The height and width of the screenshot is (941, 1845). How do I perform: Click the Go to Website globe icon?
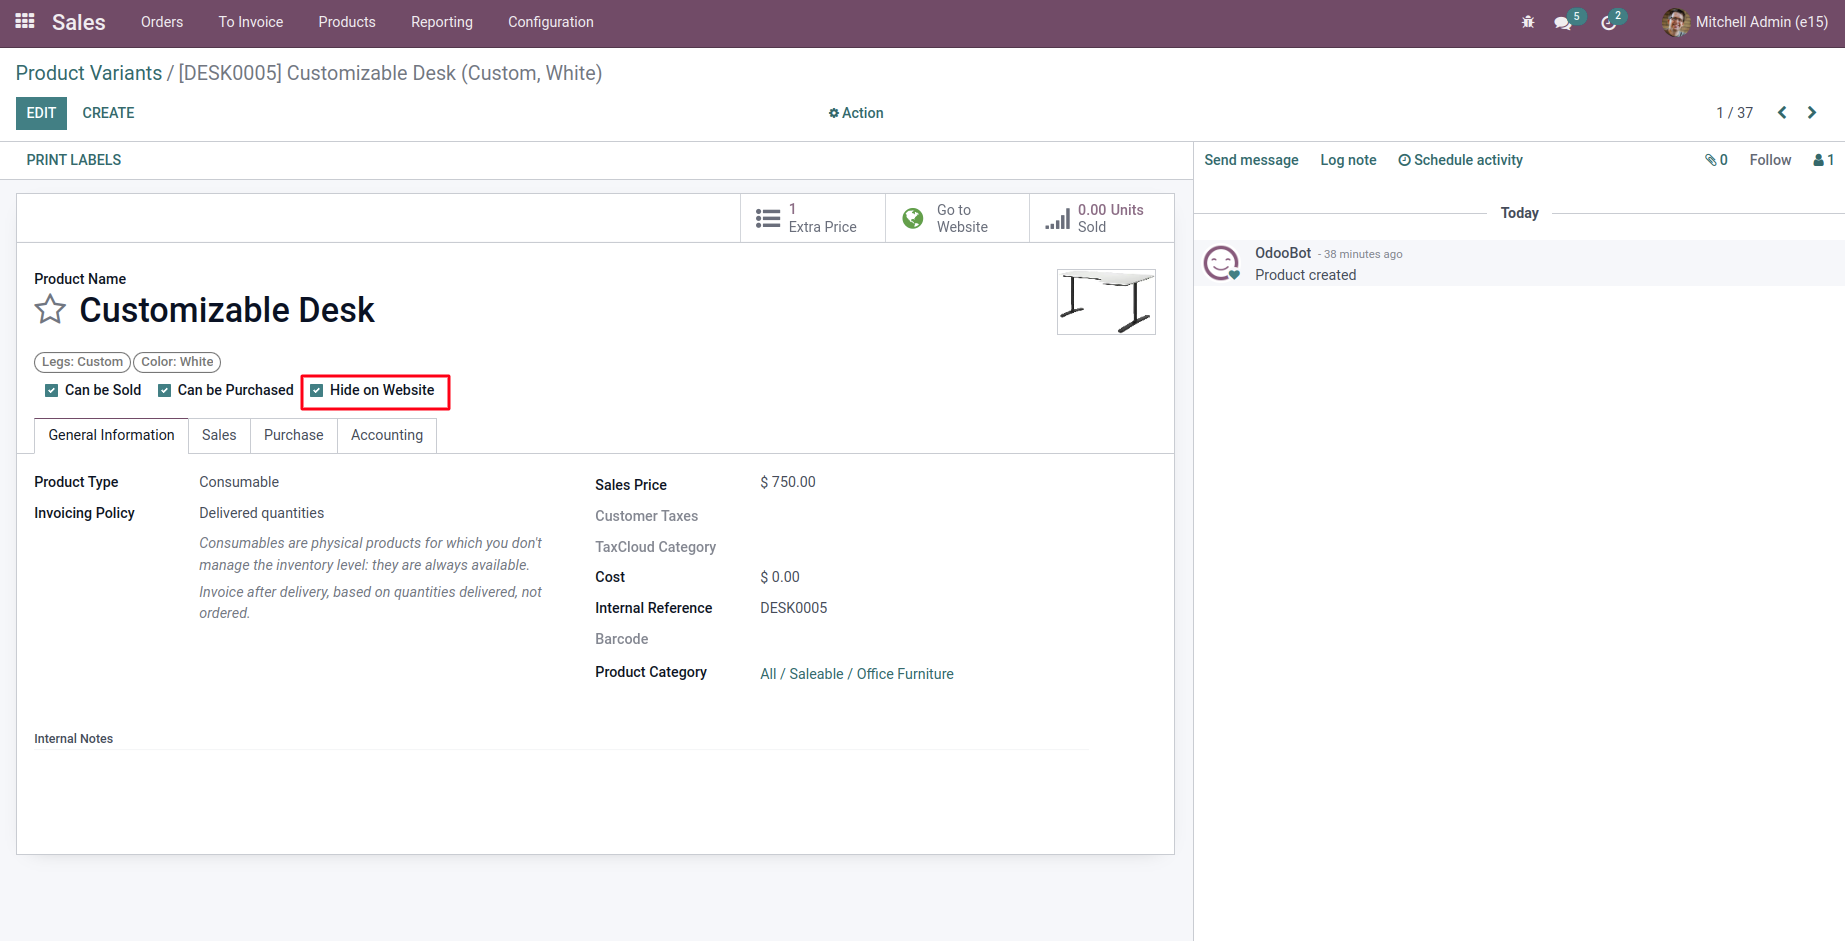coord(913,218)
